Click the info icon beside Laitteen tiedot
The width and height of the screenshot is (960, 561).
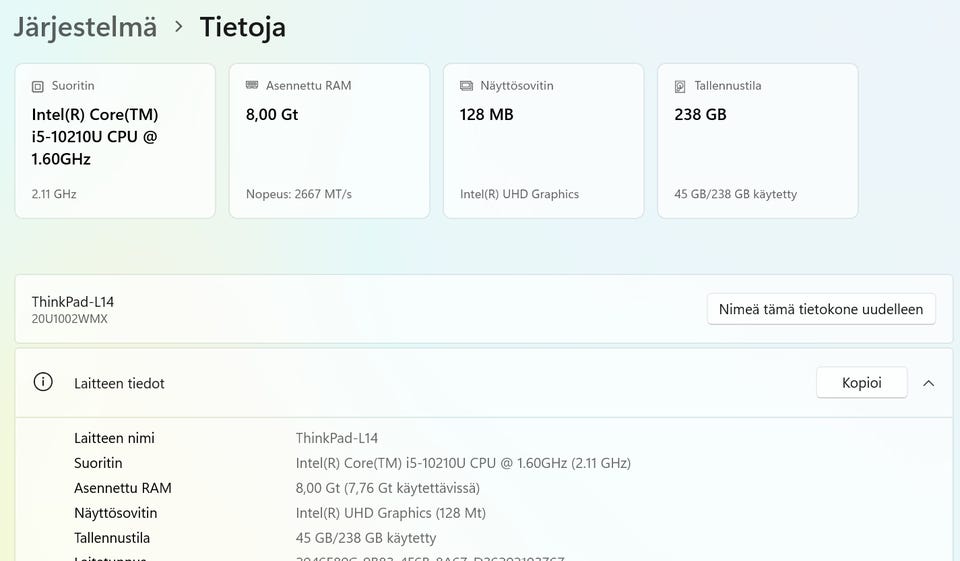point(43,382)
